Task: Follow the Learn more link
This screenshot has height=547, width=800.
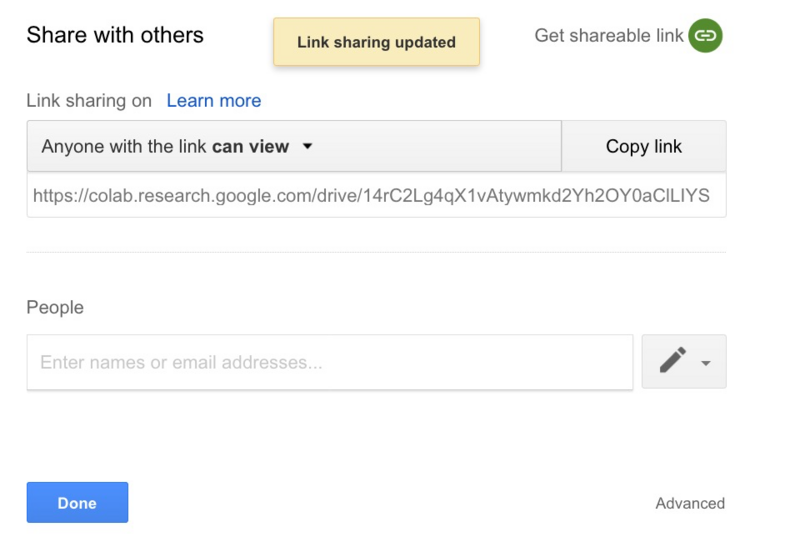Action: (x=214, y=101)
